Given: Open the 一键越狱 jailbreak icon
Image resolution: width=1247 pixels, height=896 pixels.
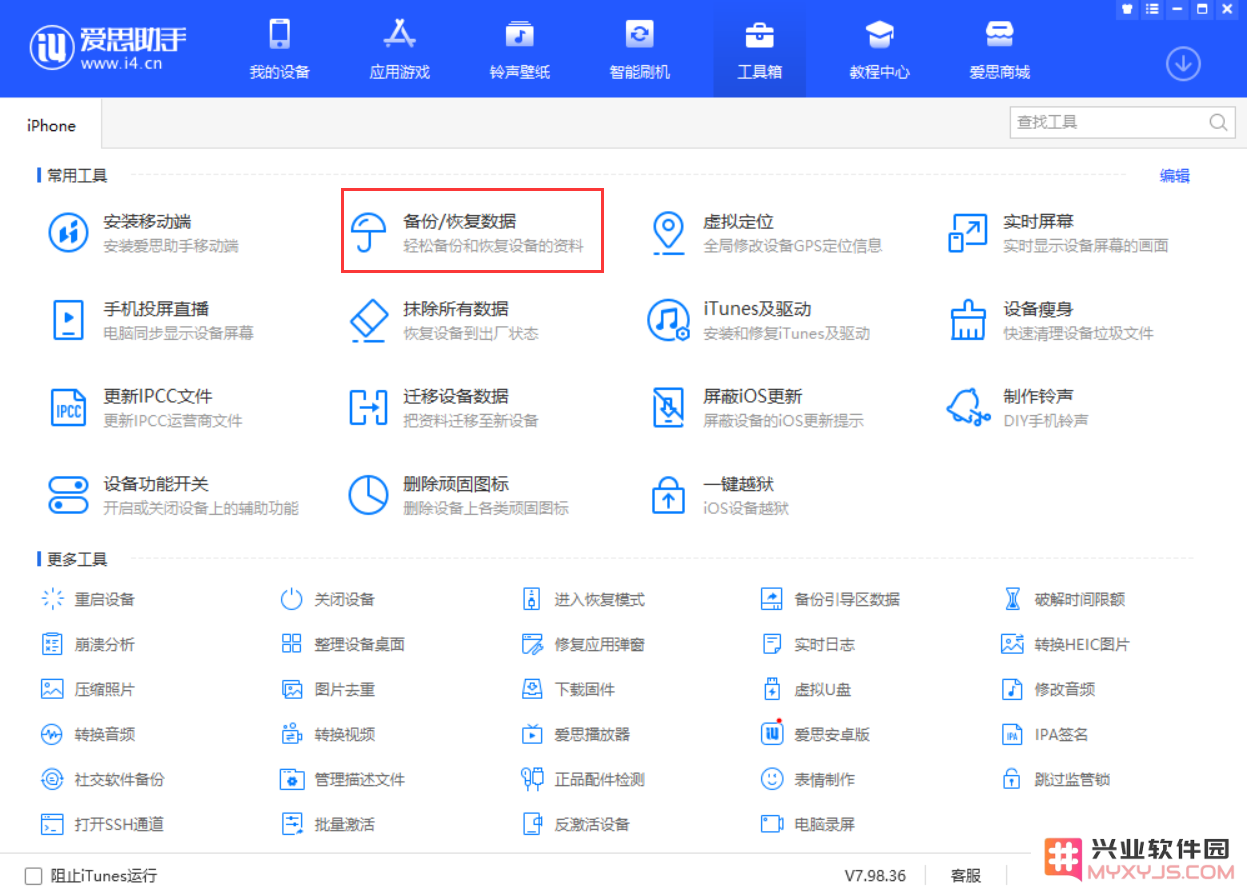Looking at the screenshot, I should [668, 495].
